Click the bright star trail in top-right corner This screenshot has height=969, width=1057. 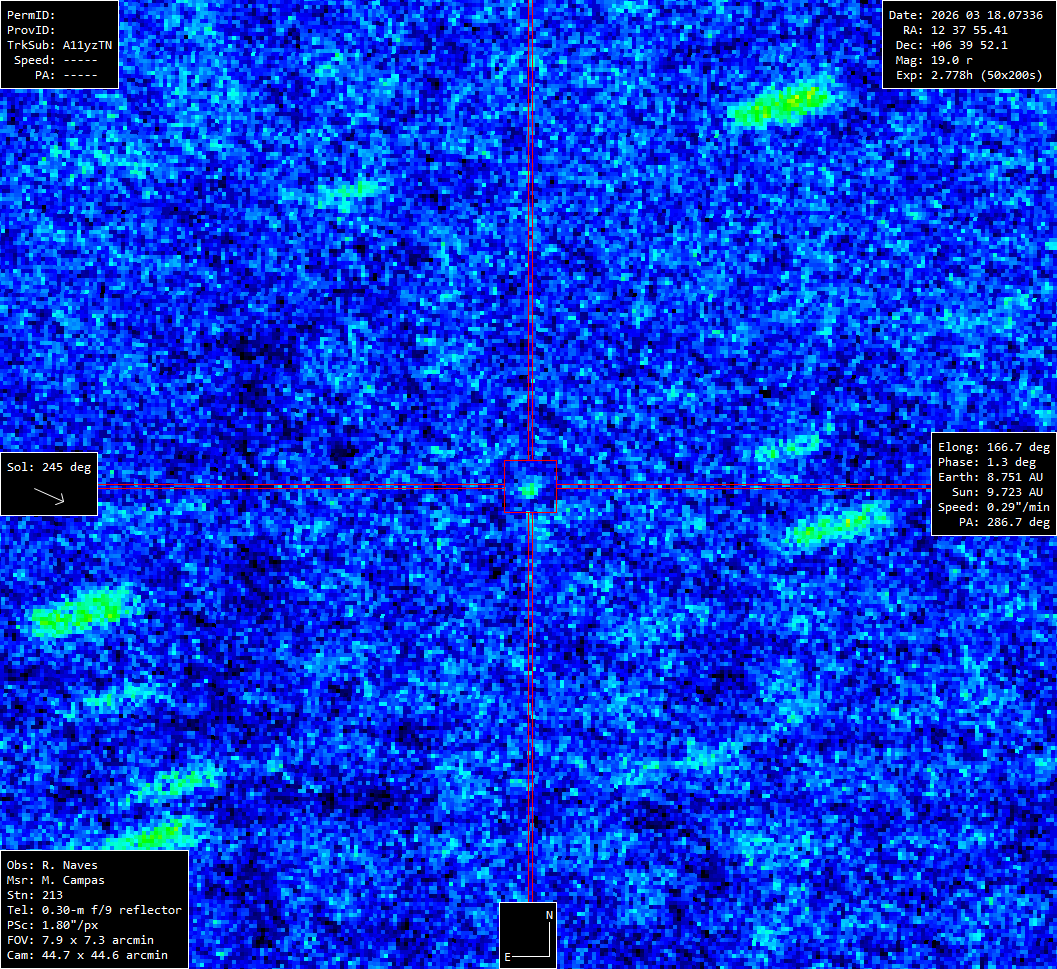coord(783,103)
